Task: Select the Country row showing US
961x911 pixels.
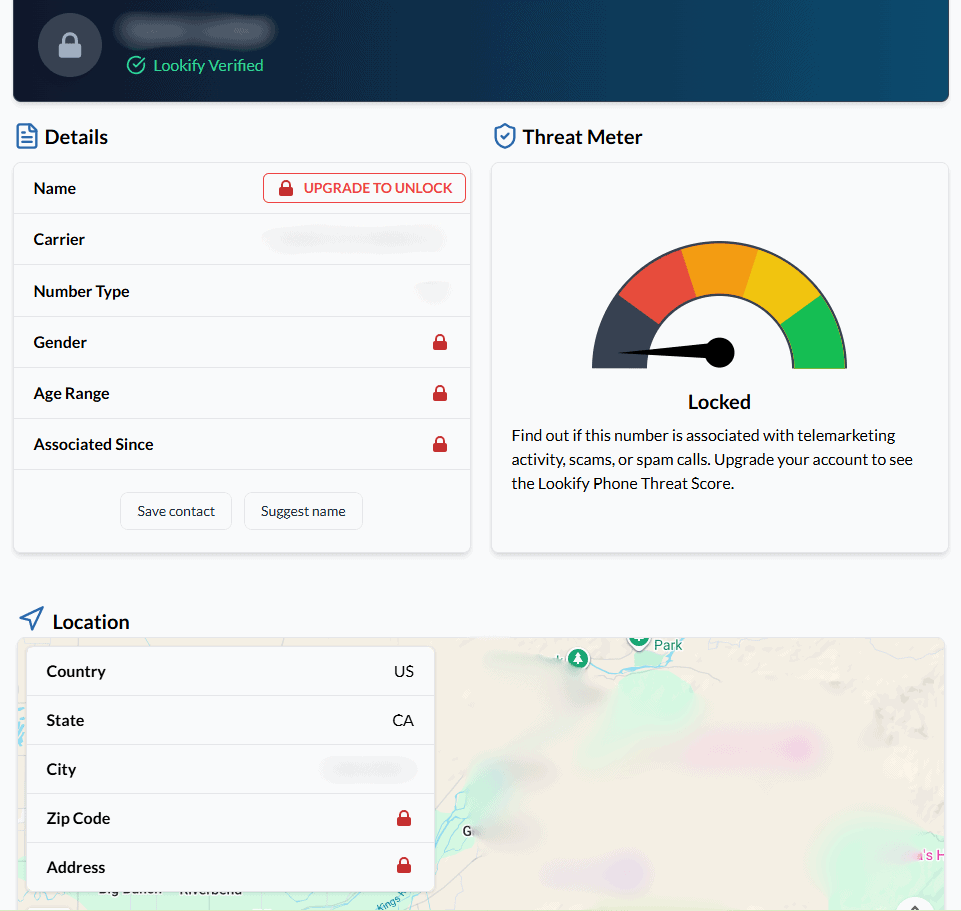Action: tap(230, 671)
